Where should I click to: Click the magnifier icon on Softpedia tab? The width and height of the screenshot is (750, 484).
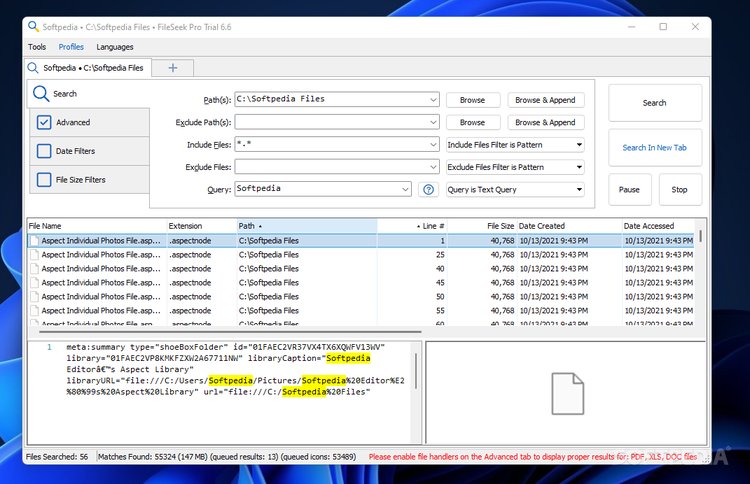pos(33,68)
